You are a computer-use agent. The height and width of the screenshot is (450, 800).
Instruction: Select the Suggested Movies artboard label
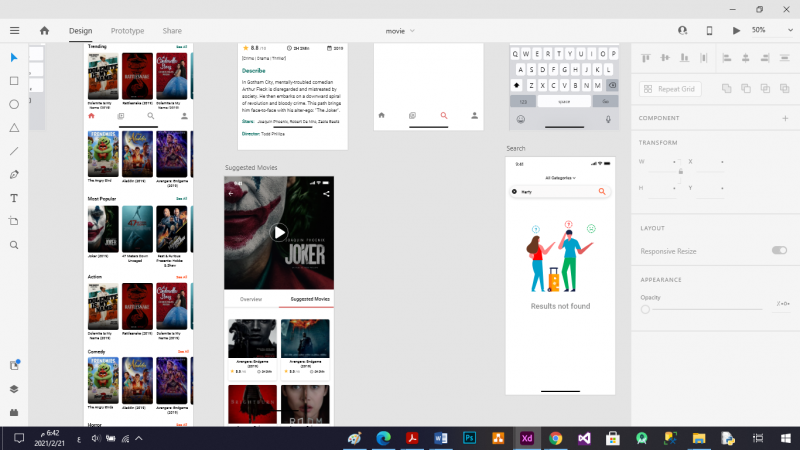[251, 167]
